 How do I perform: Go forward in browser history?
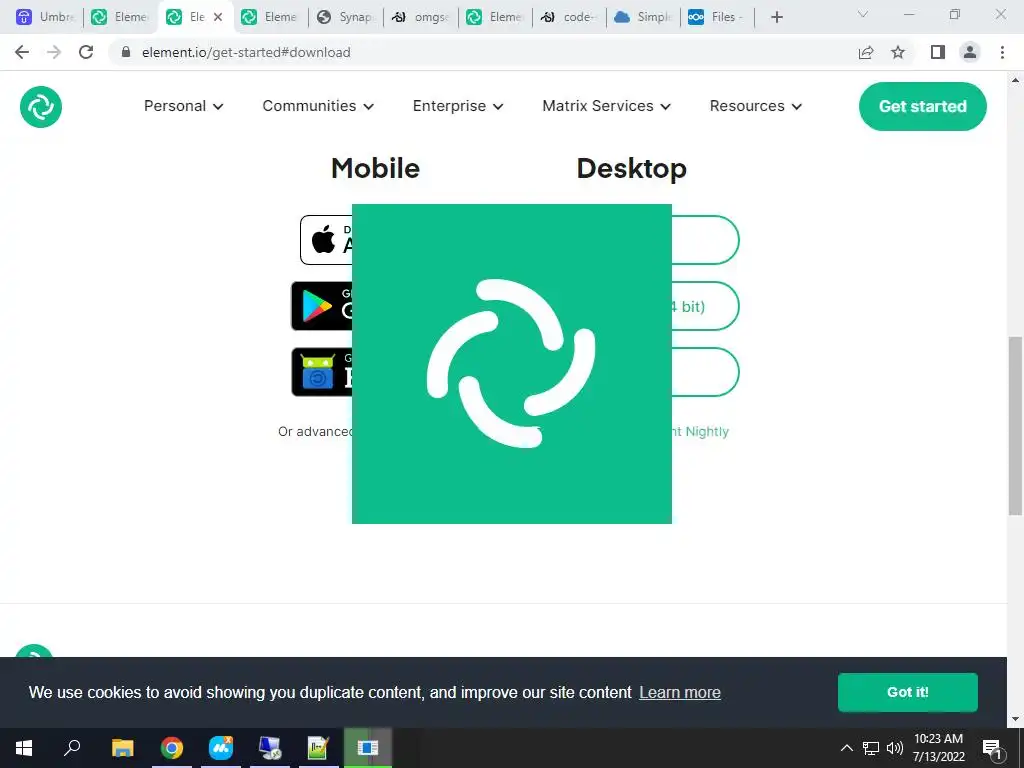(54, 52)
